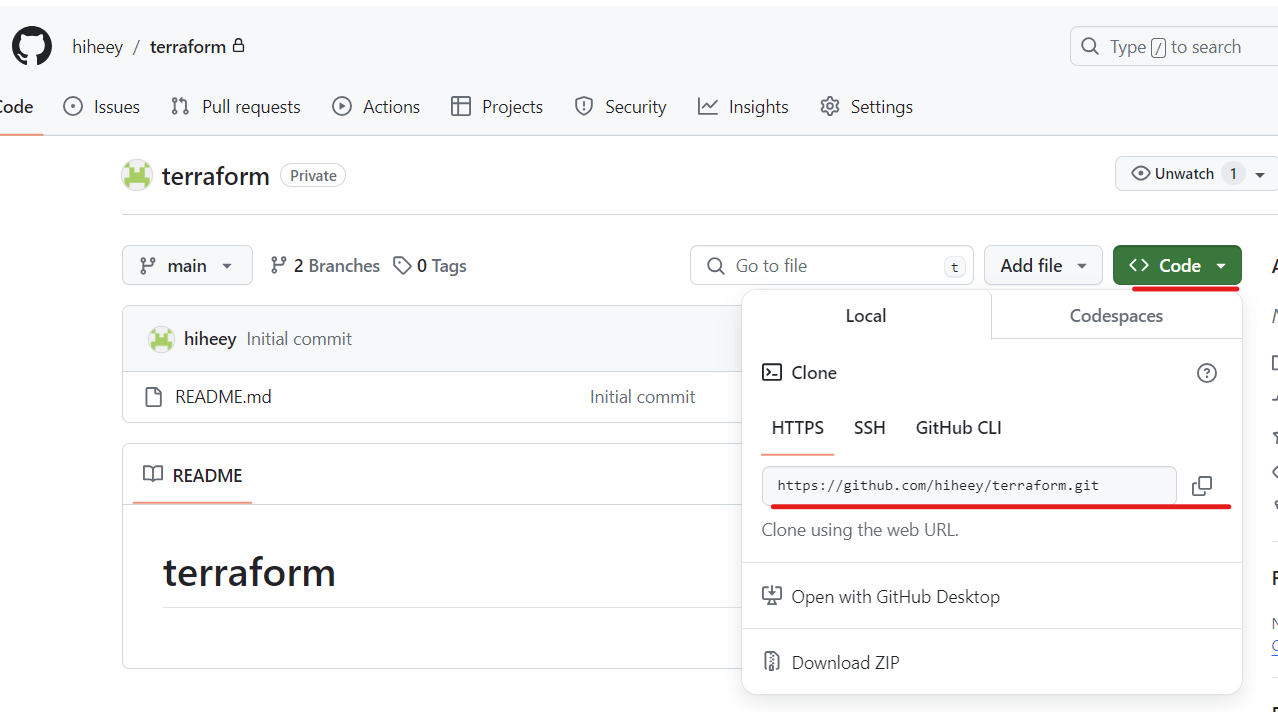Select the SSH clone option
This screenshot has width=1278, height=712.
click(x=870, y=428)
